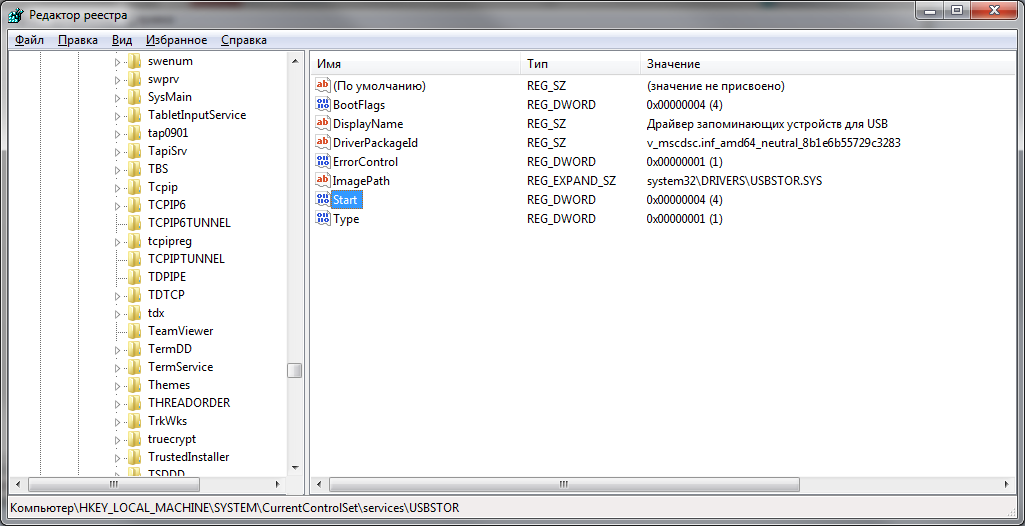Click the values pane horizontal scrollbar thumb
The width and height of the screenshot is (1025, 526).
[x=565, y=484]
